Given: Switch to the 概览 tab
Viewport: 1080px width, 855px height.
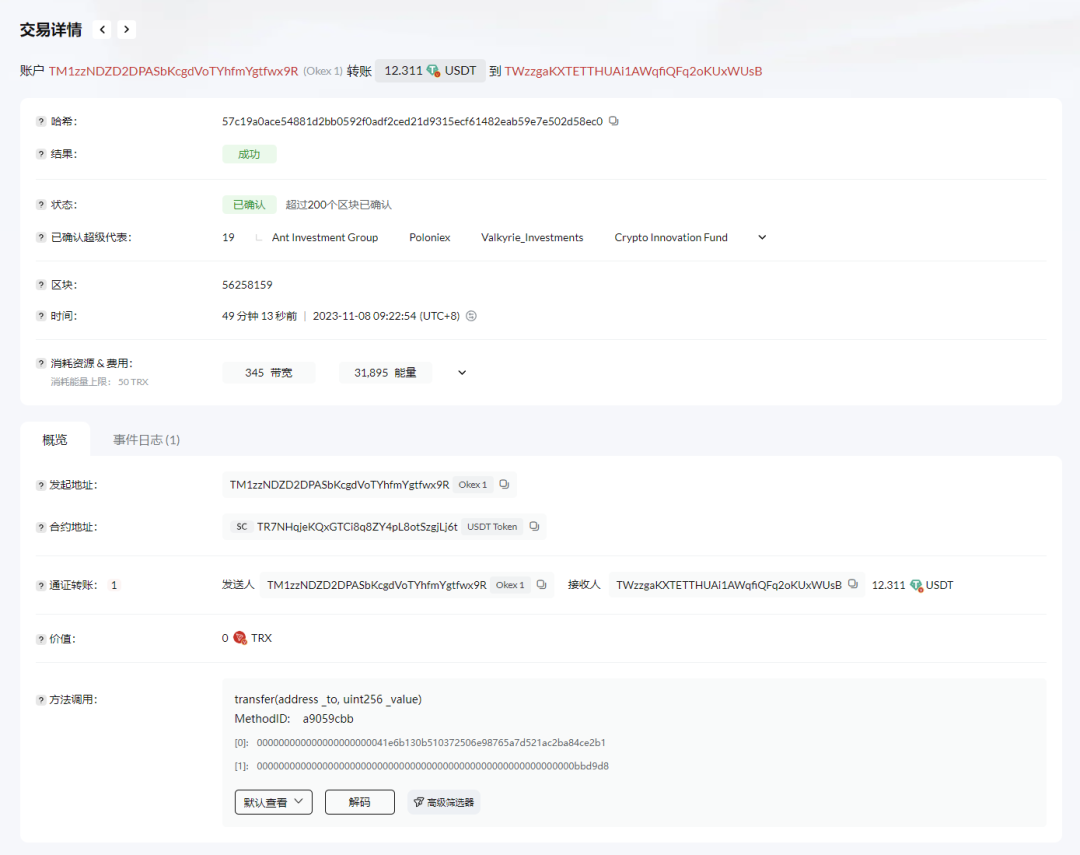Looking at the screenshot, I should tap(55, 440).
